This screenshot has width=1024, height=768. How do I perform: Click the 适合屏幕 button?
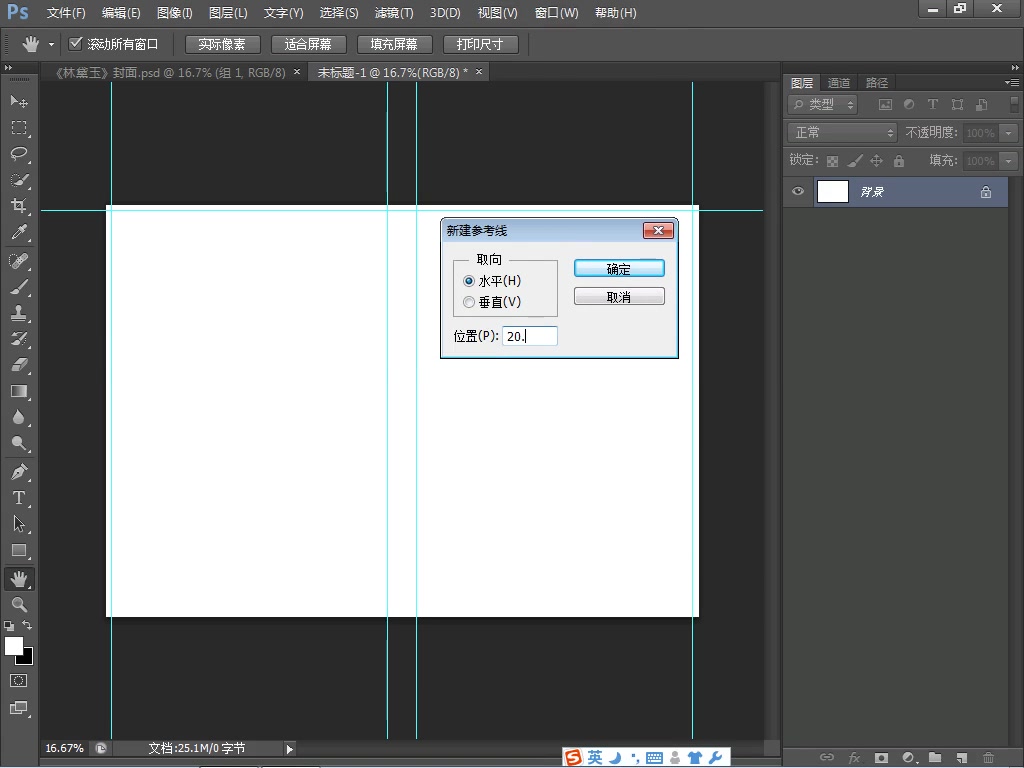[309, 44]
